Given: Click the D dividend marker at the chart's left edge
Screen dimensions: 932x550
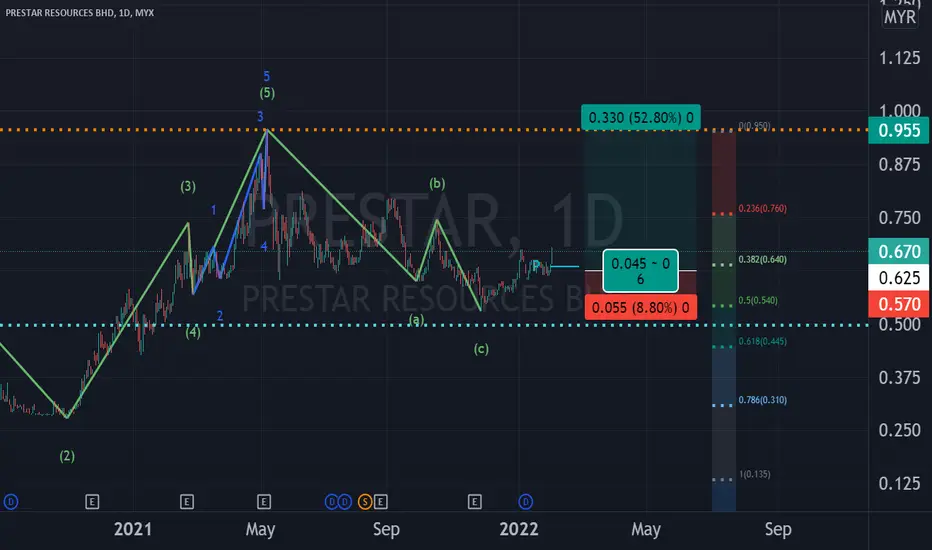Looking at the screenshot, I should click(x=11, y=502).
